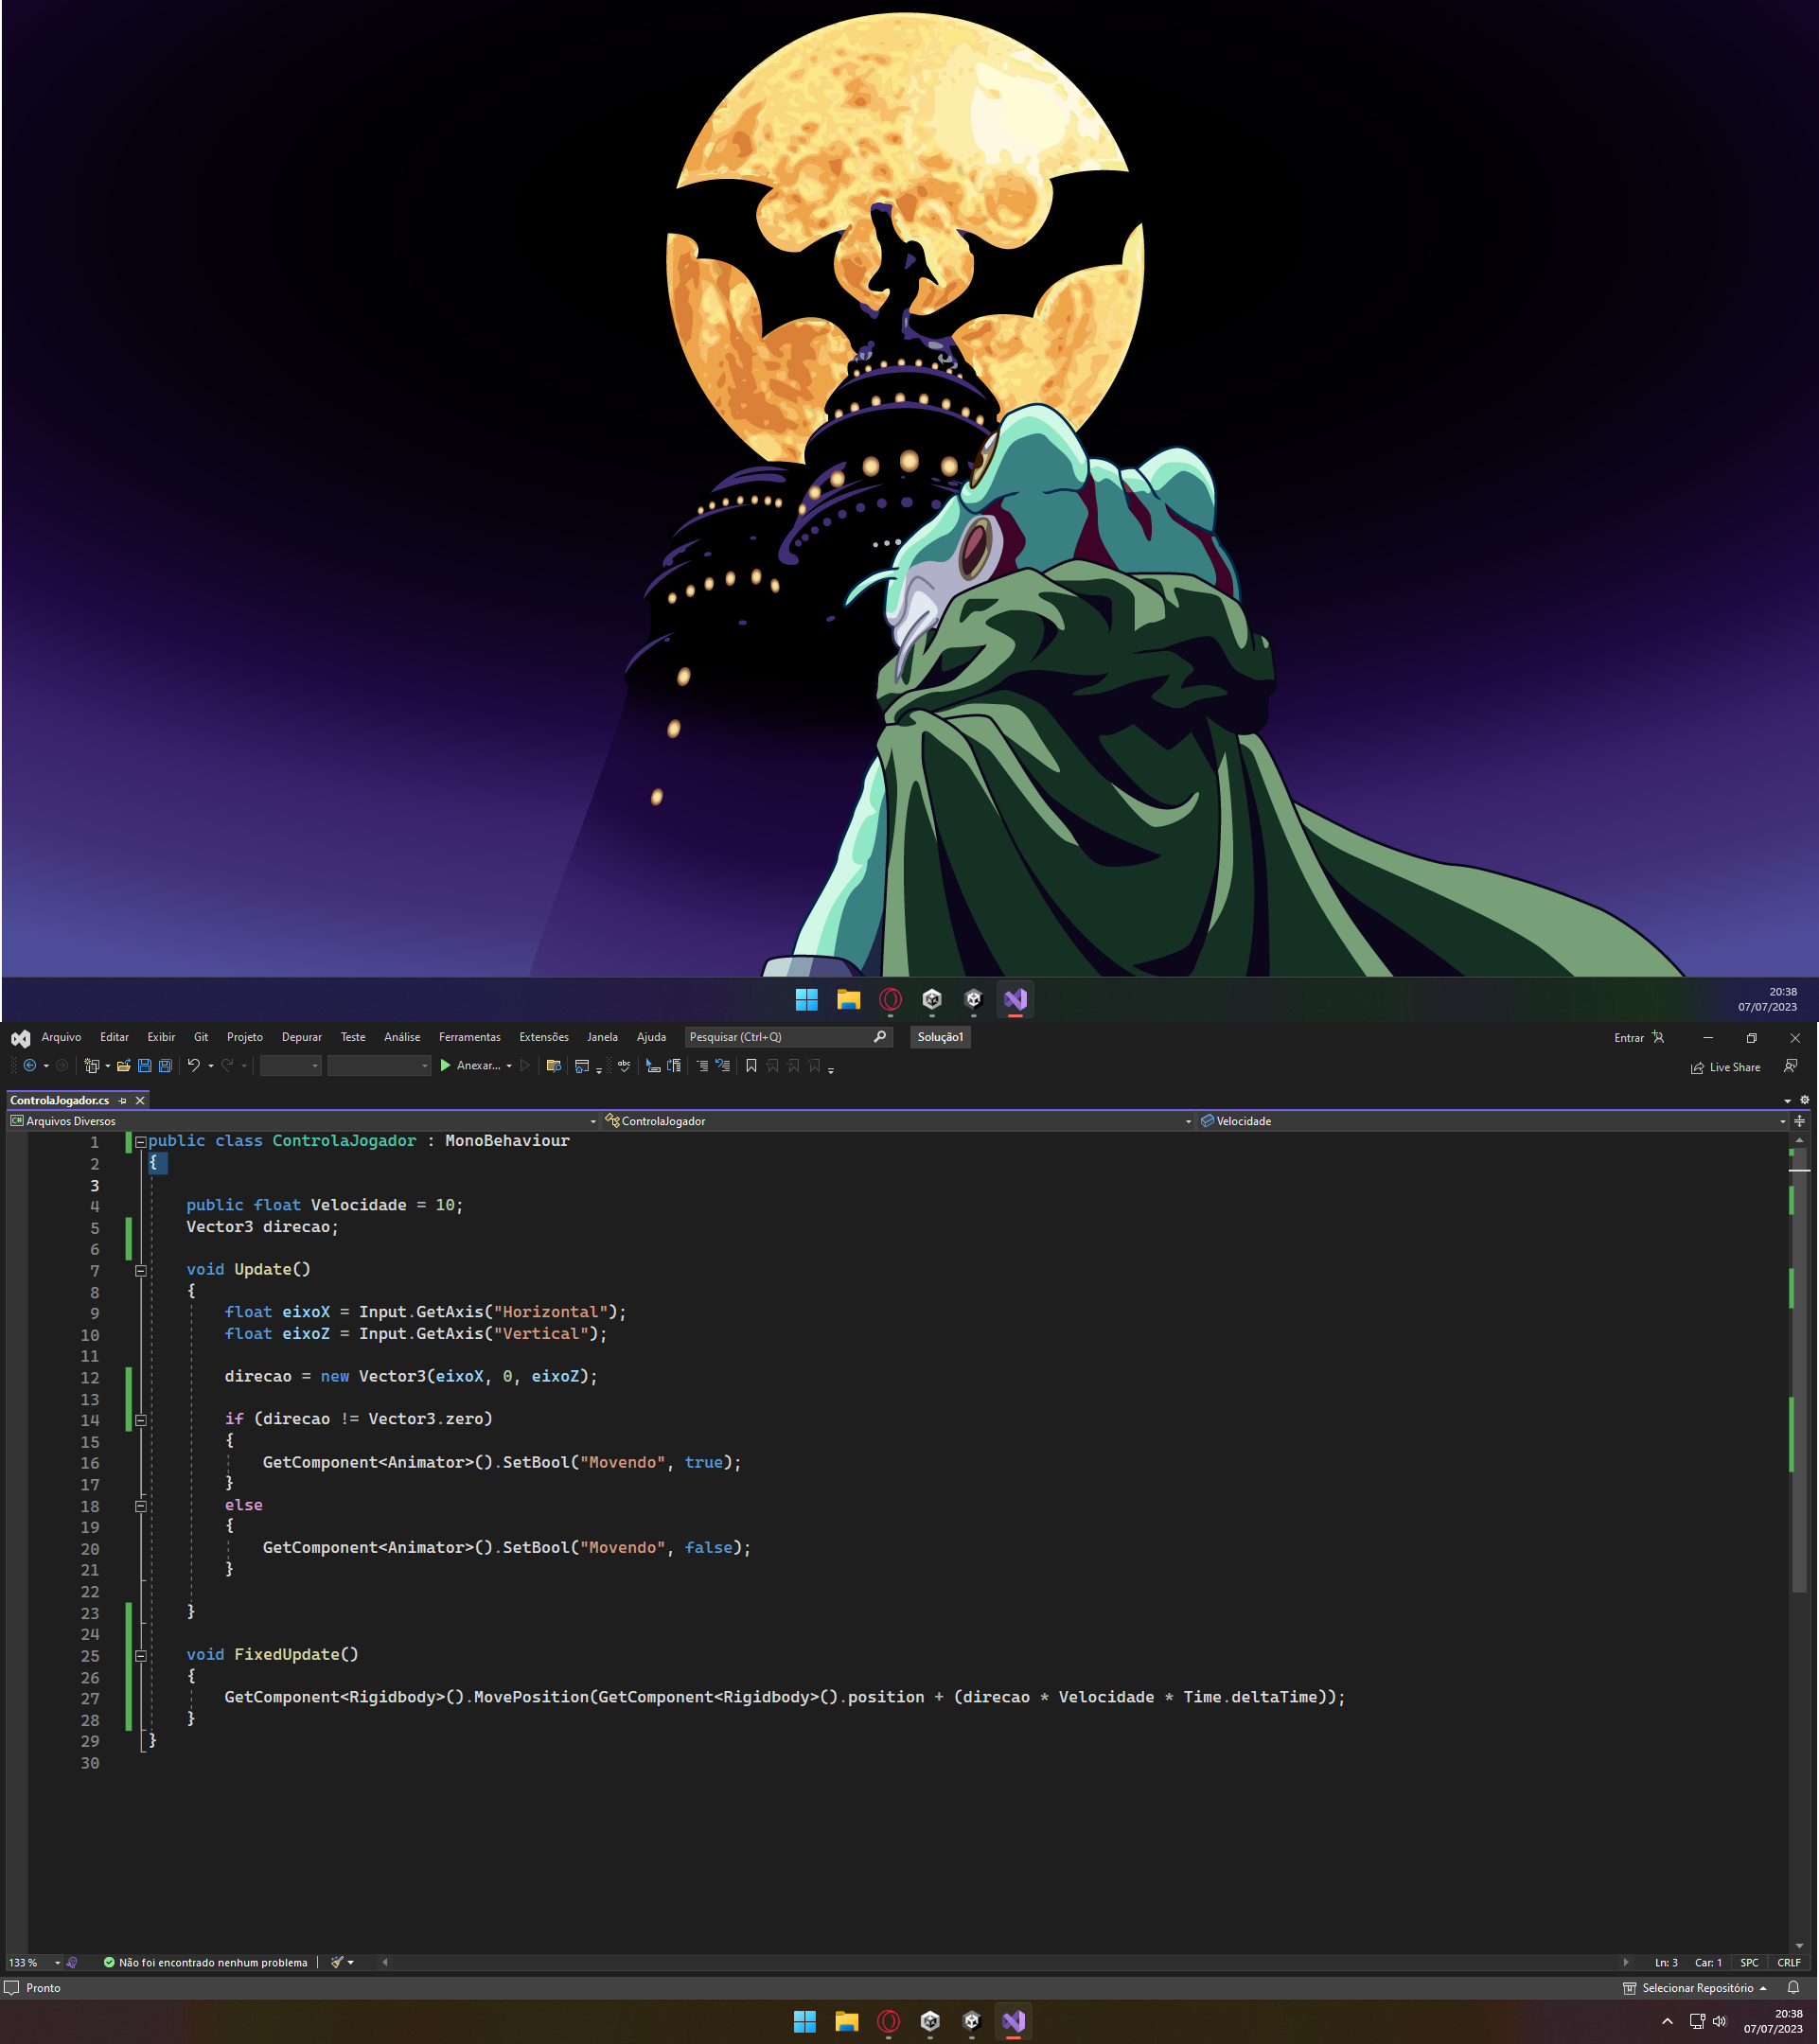Toggle CRLF line ending setting
1819x2044 pixels.
1789,1963
